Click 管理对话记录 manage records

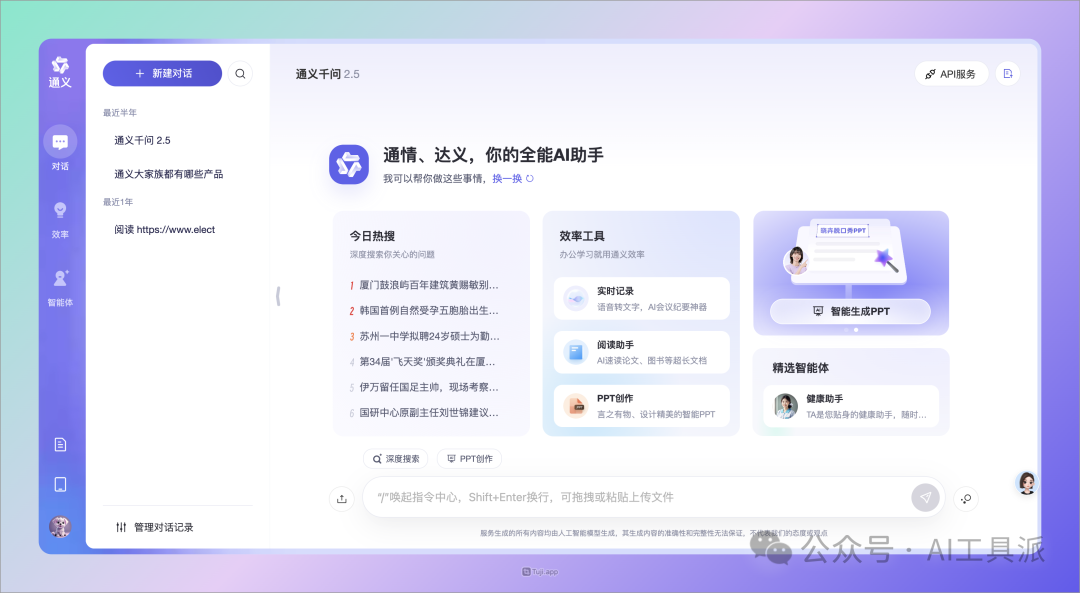155,527
